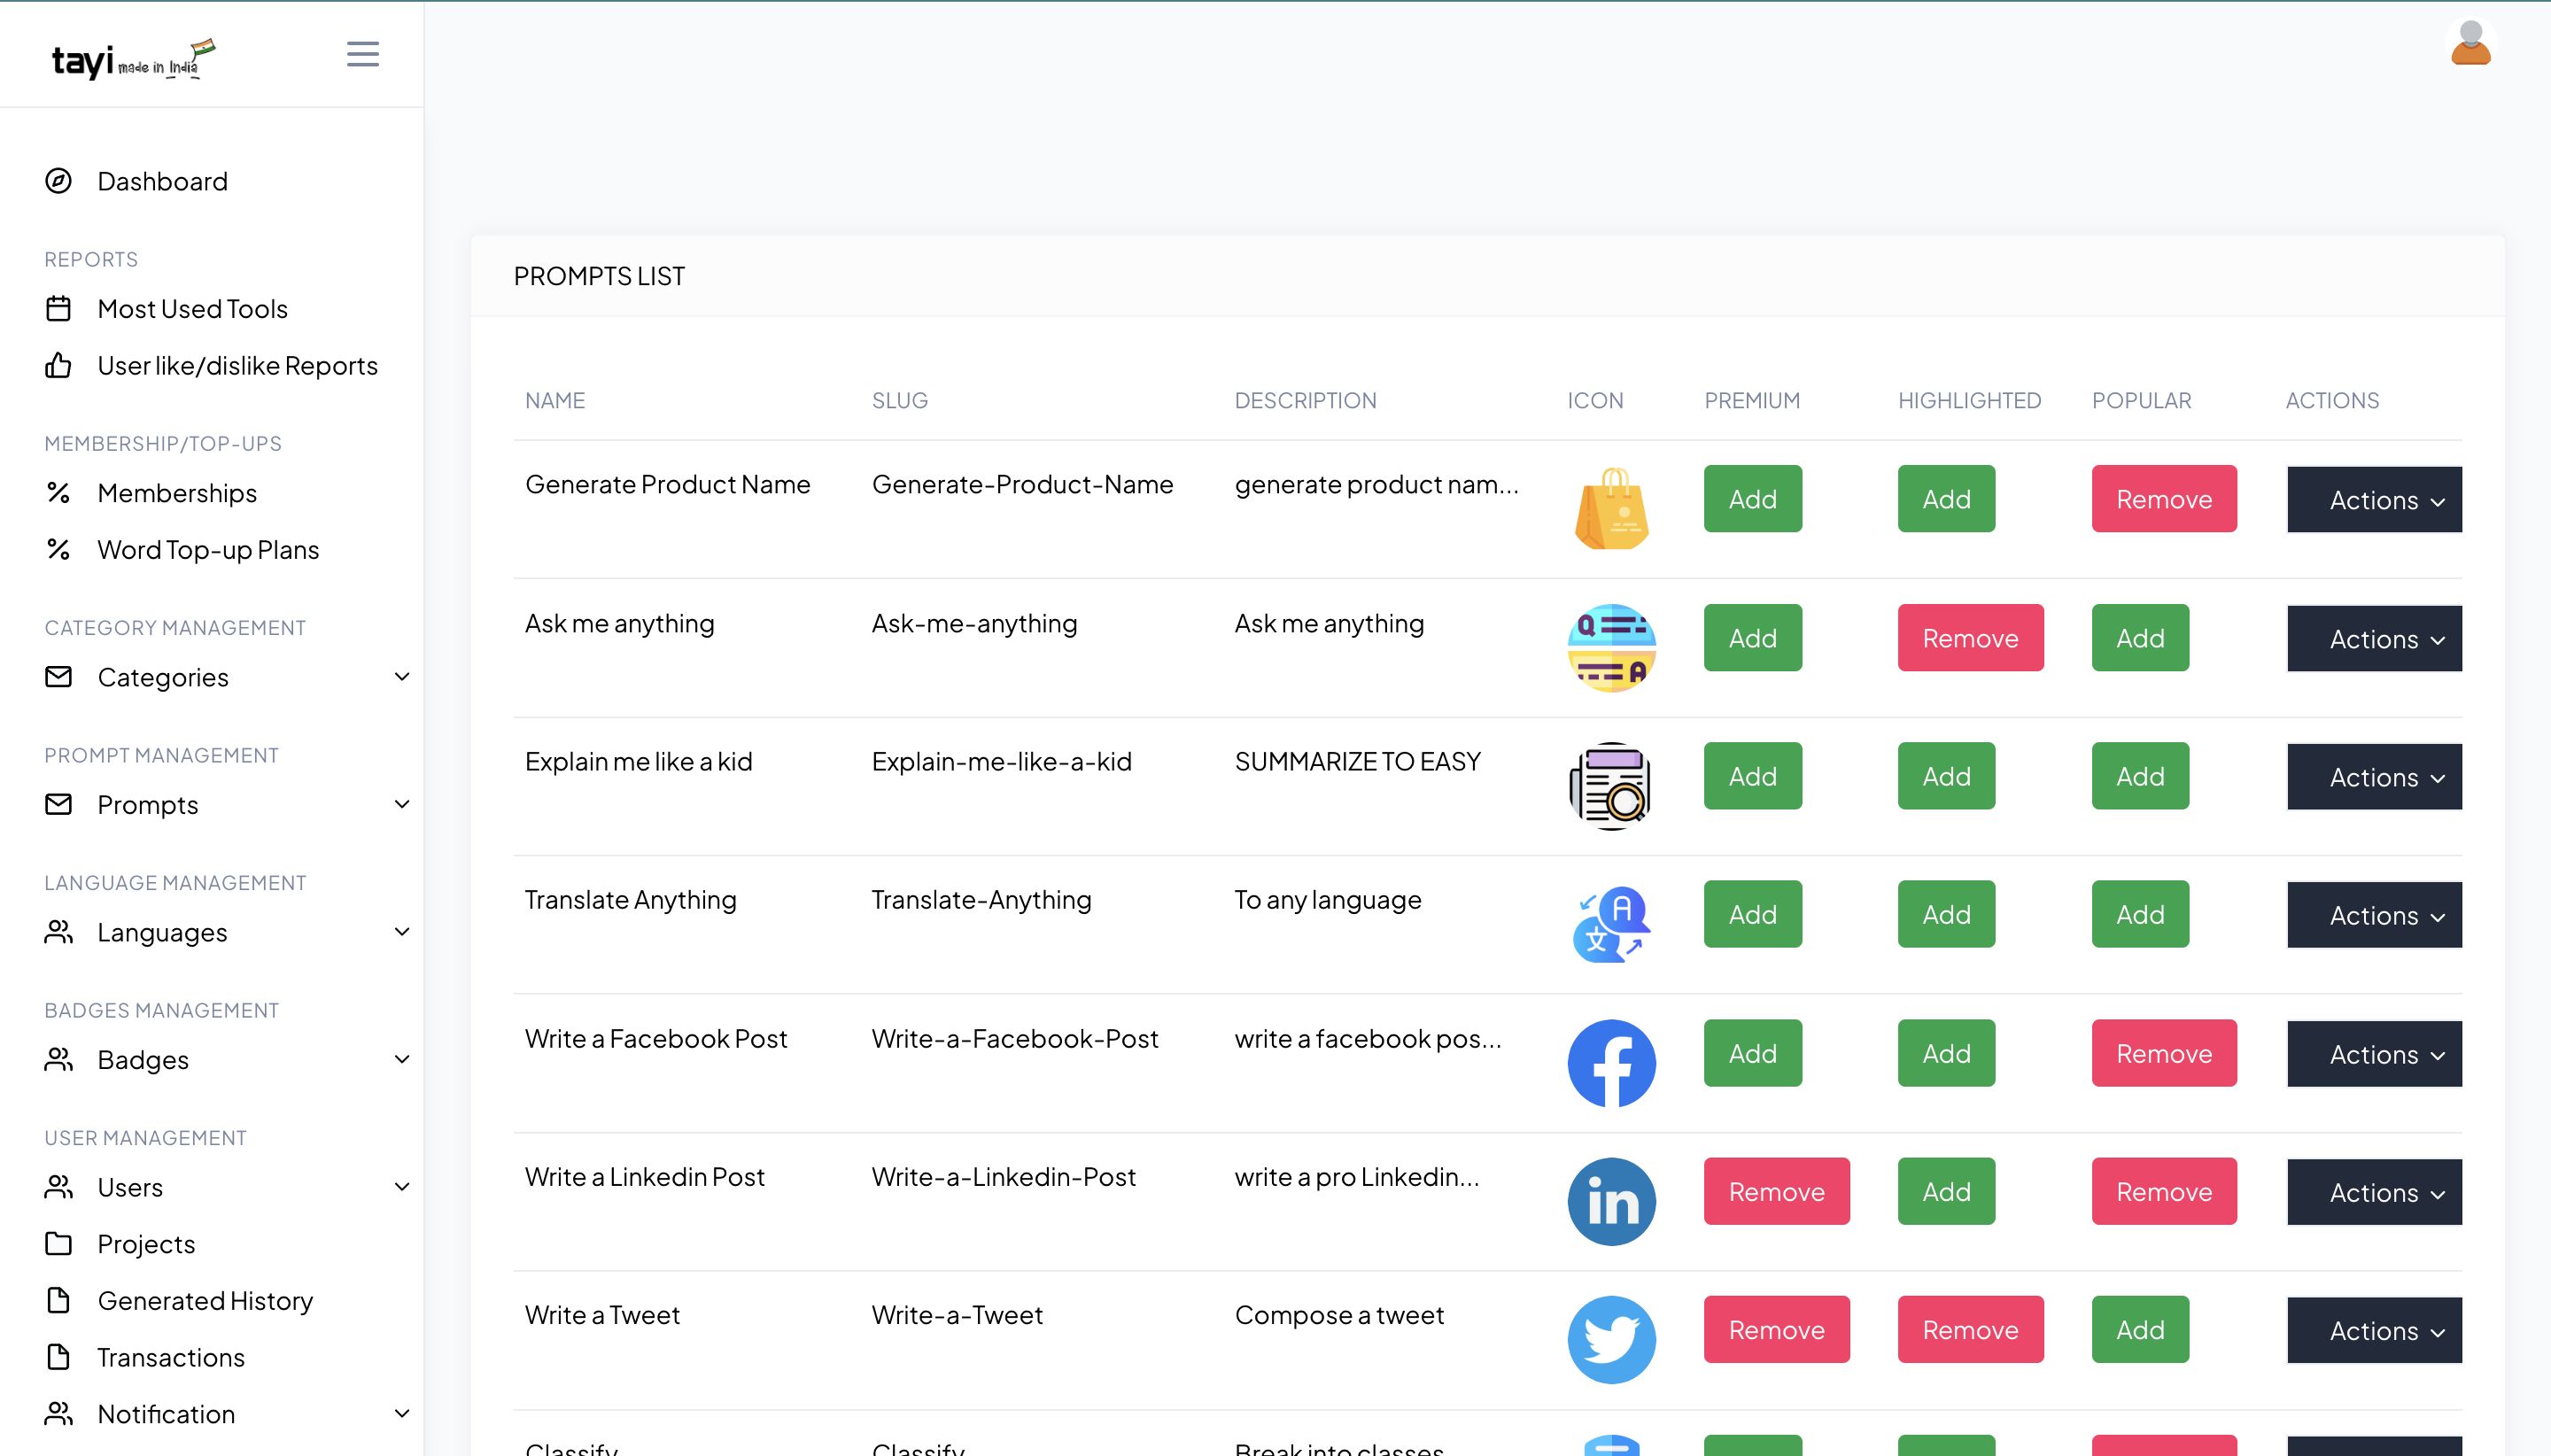
Task: Click the Most Used Tools calendar icon
Action: click(x=58, y=308)
